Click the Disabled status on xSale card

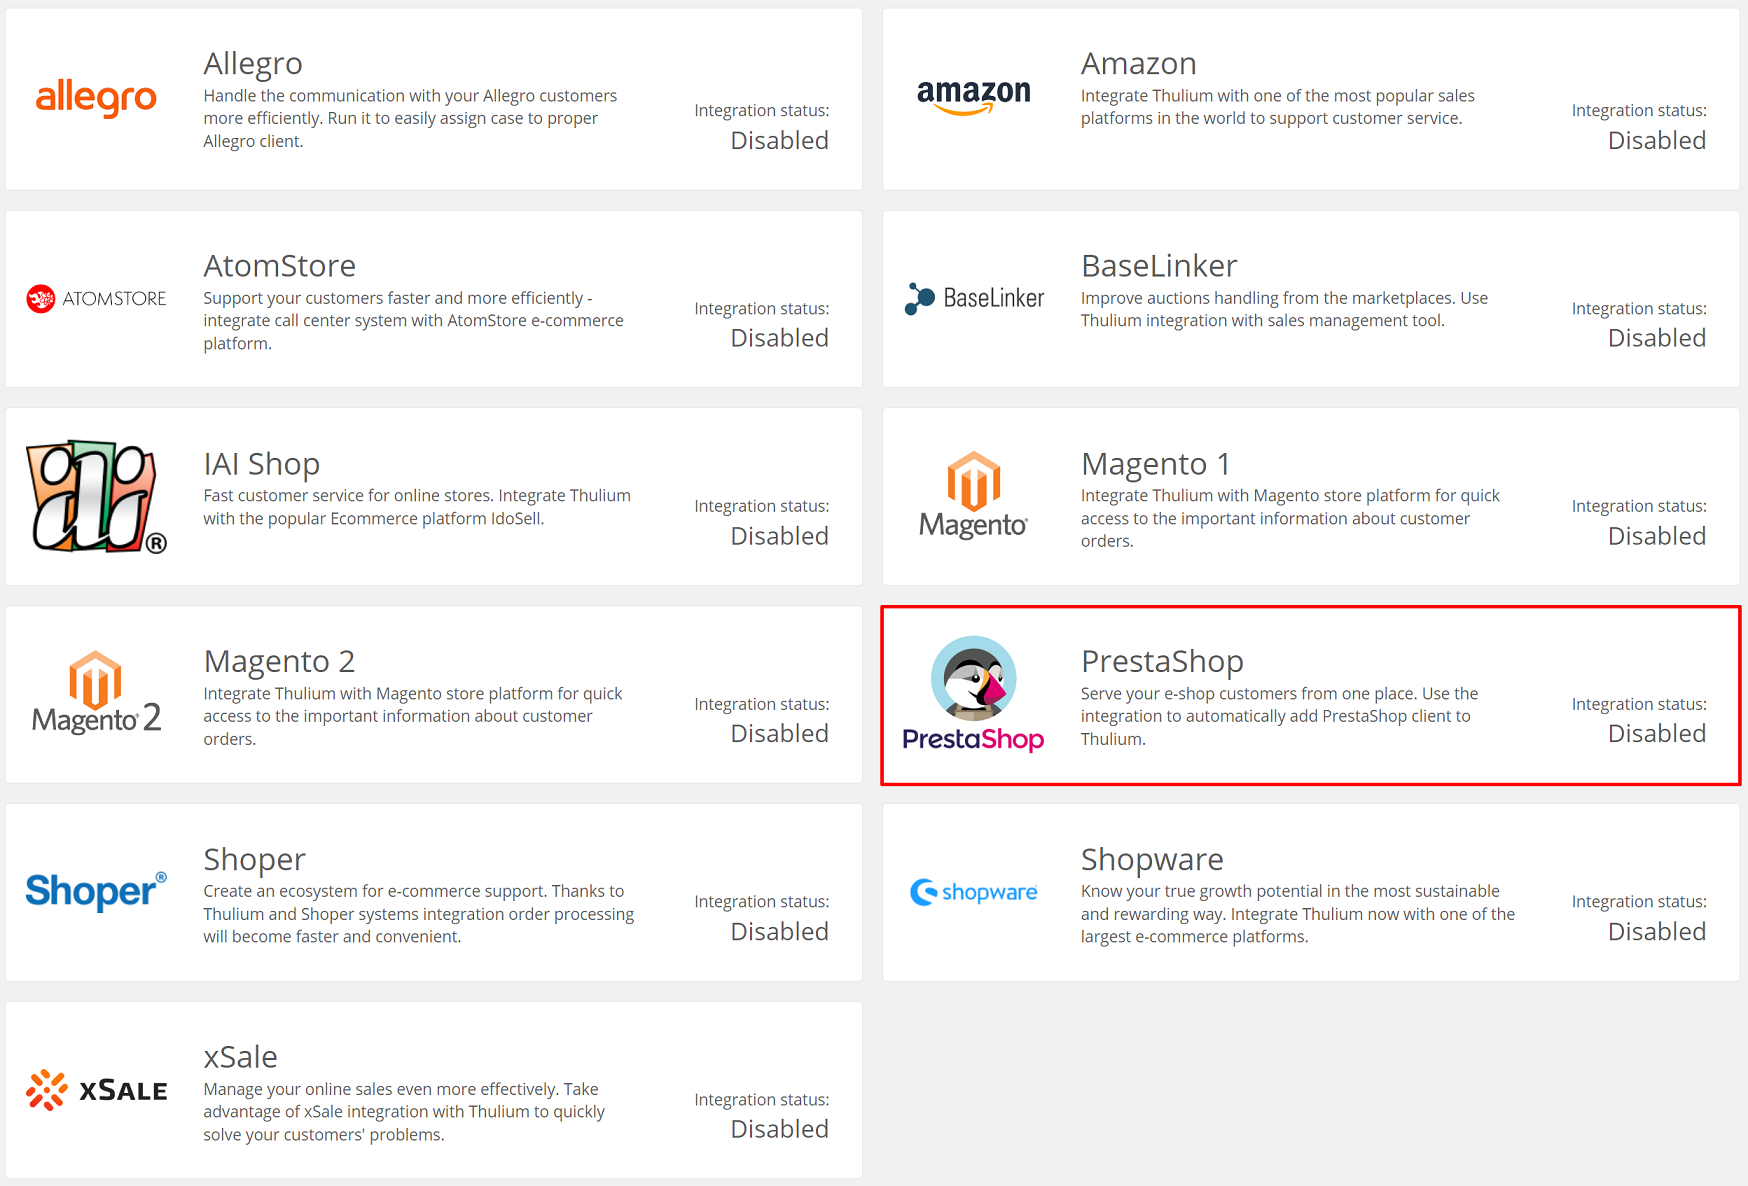pyautogui.click(x=780, y=1129)
